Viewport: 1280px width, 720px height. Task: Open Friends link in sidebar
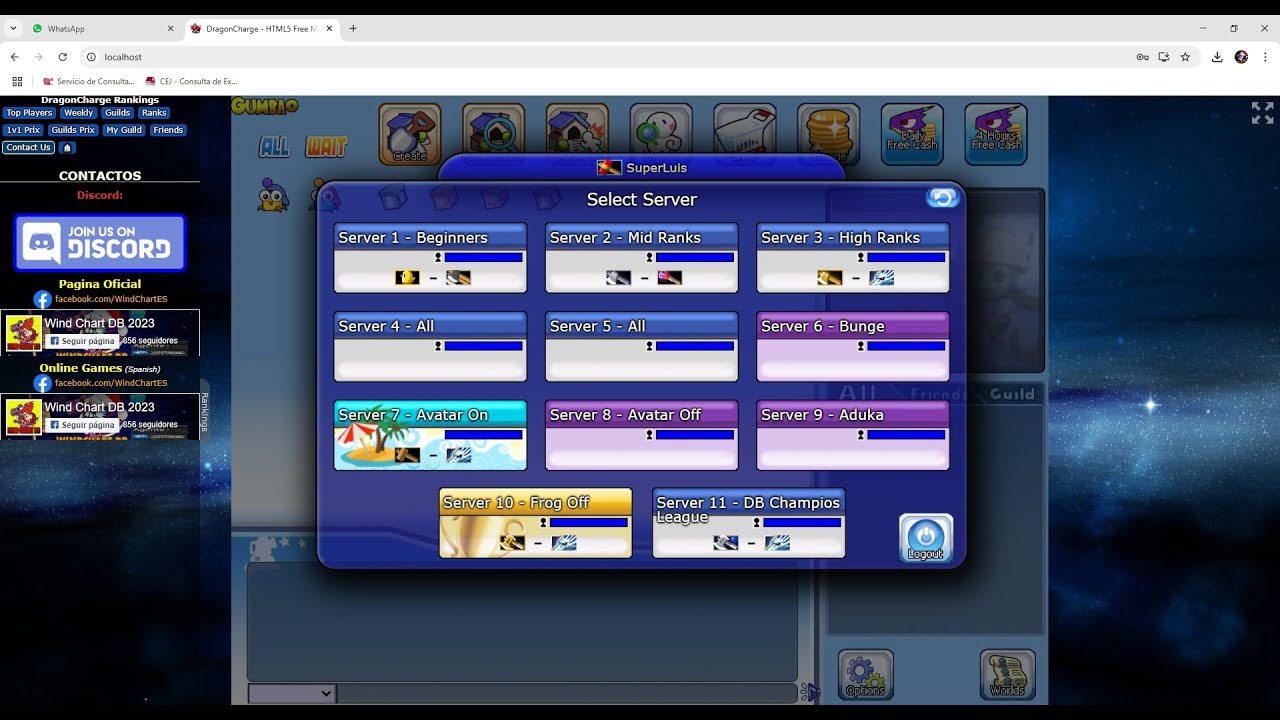pos(168,130)
